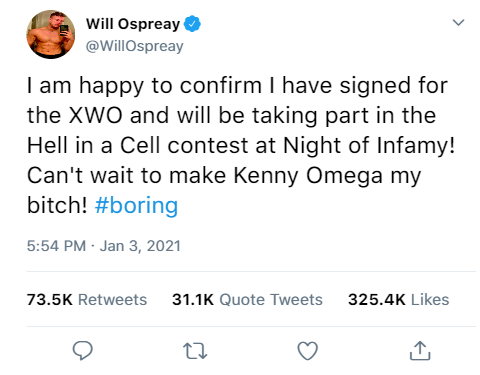Image resolution: width=480 pixels, height=375 pixels.
Task: Click the 5:54 PM timestamp
Action: 56,246
